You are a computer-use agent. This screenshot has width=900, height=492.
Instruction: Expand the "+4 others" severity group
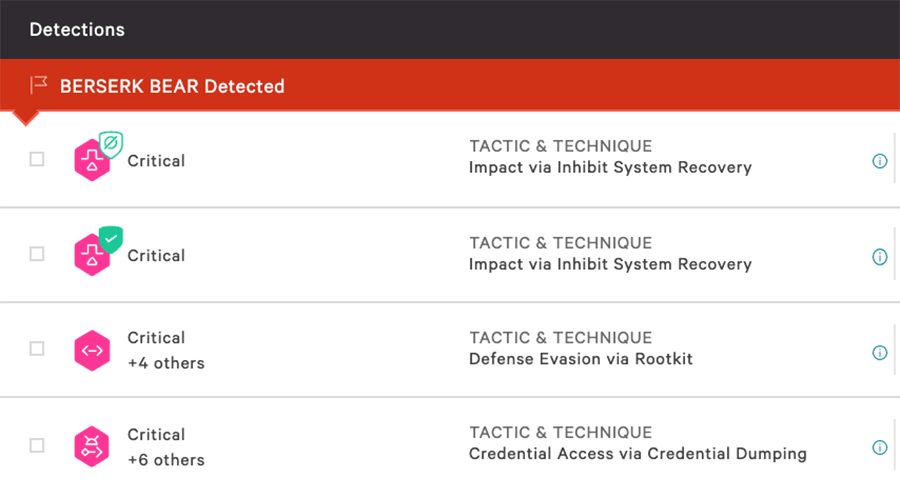coord(166,363)
